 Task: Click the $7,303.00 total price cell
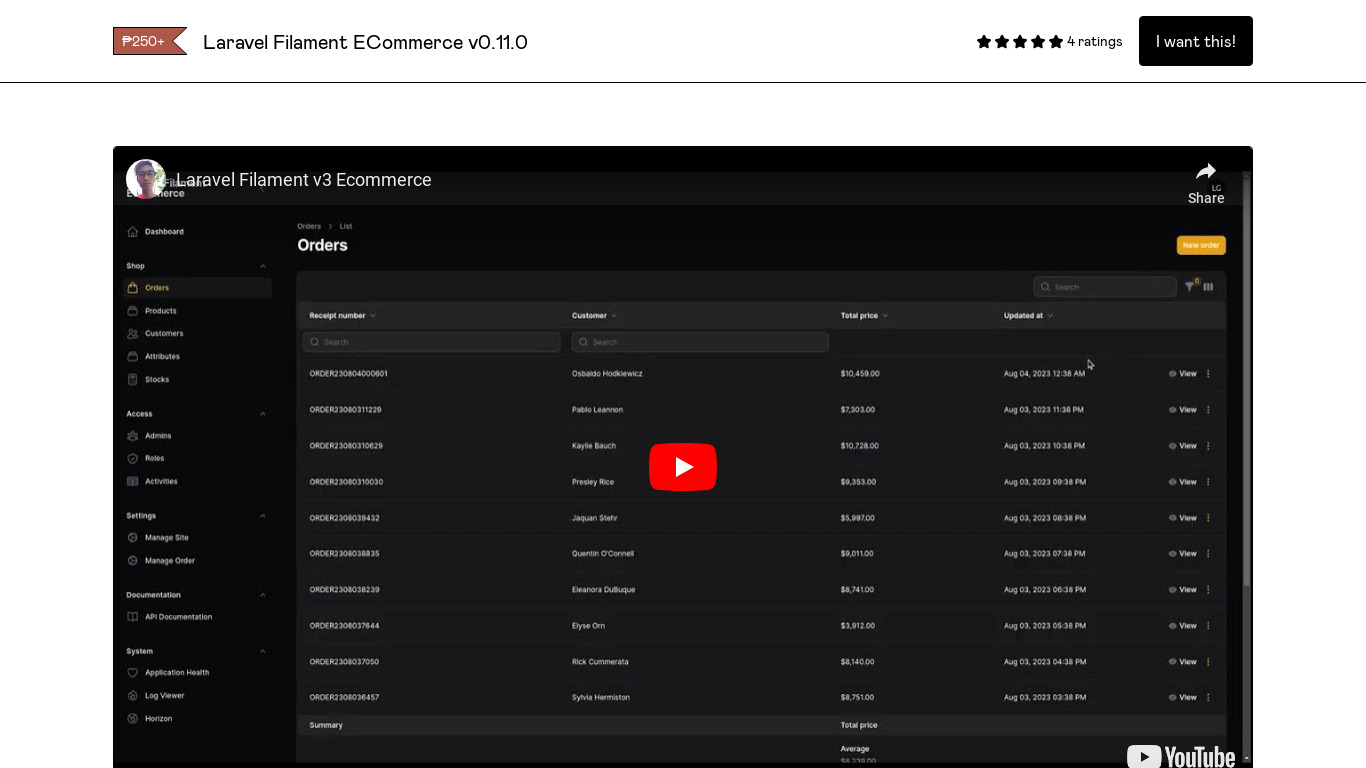tap(858, 410)
